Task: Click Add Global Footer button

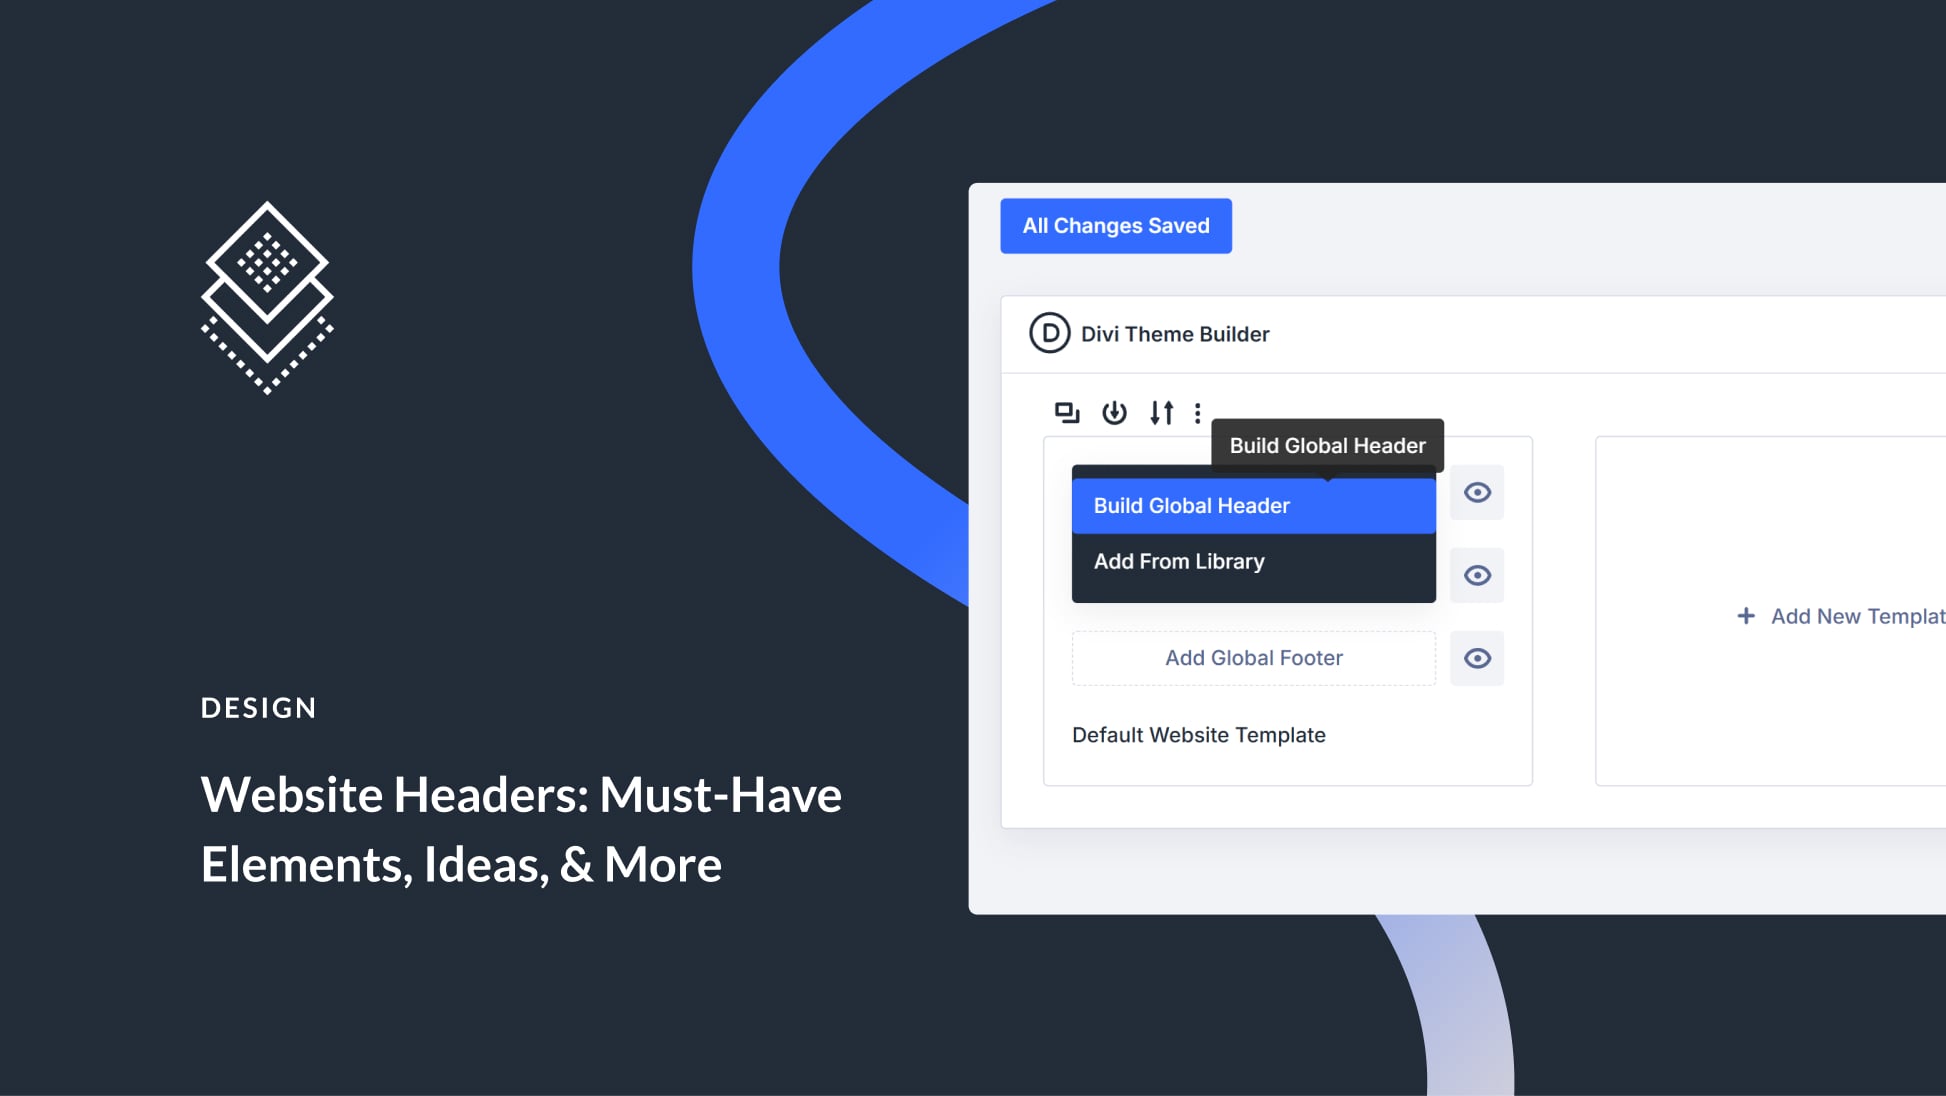Action: pyautogui.click(x=1254, y=656)
